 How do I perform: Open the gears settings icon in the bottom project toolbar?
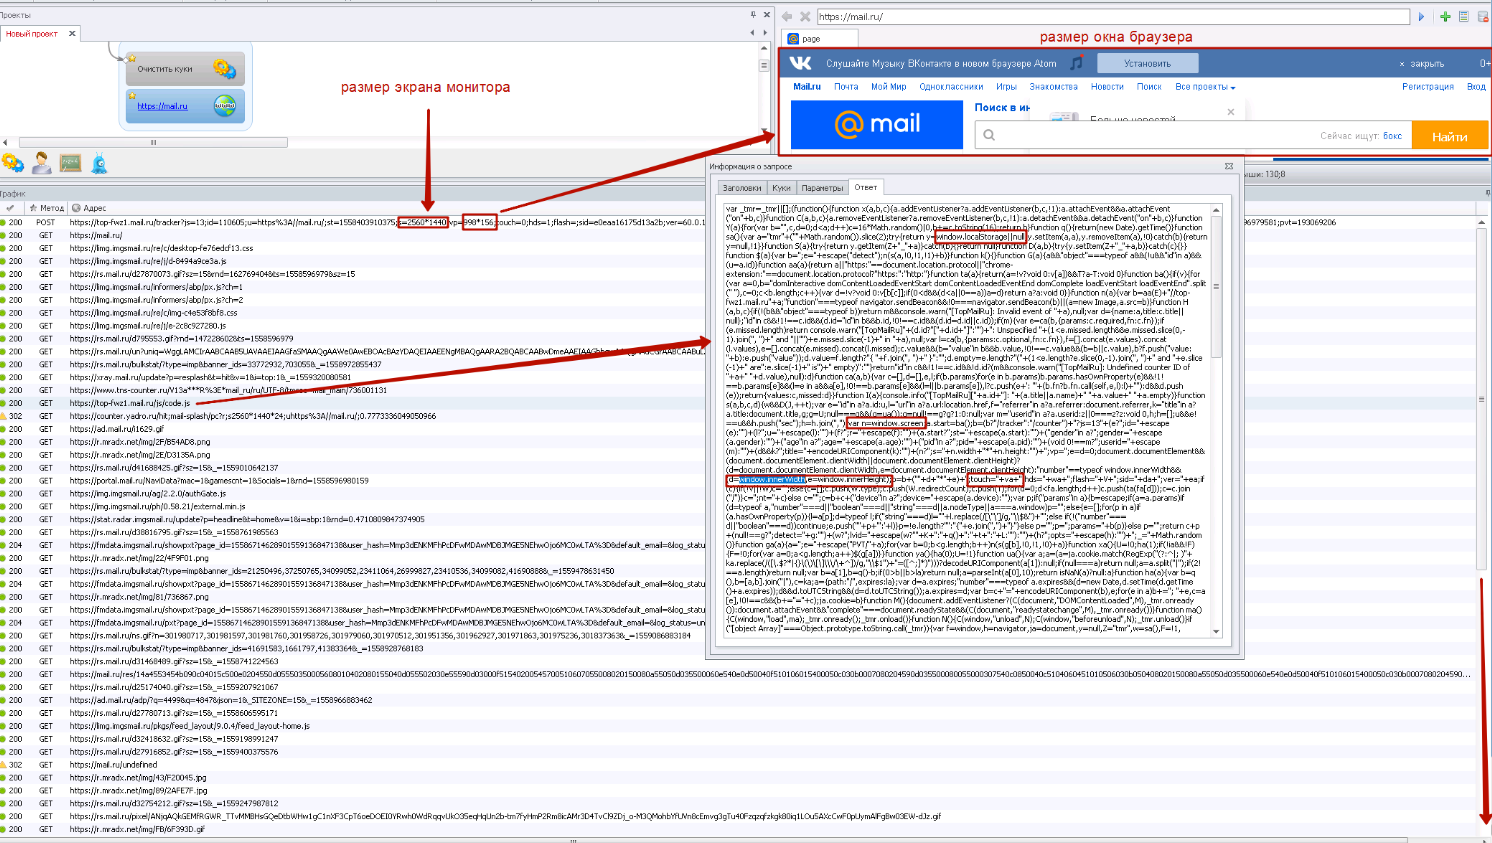pyautogui.click(x=13, y=162)
